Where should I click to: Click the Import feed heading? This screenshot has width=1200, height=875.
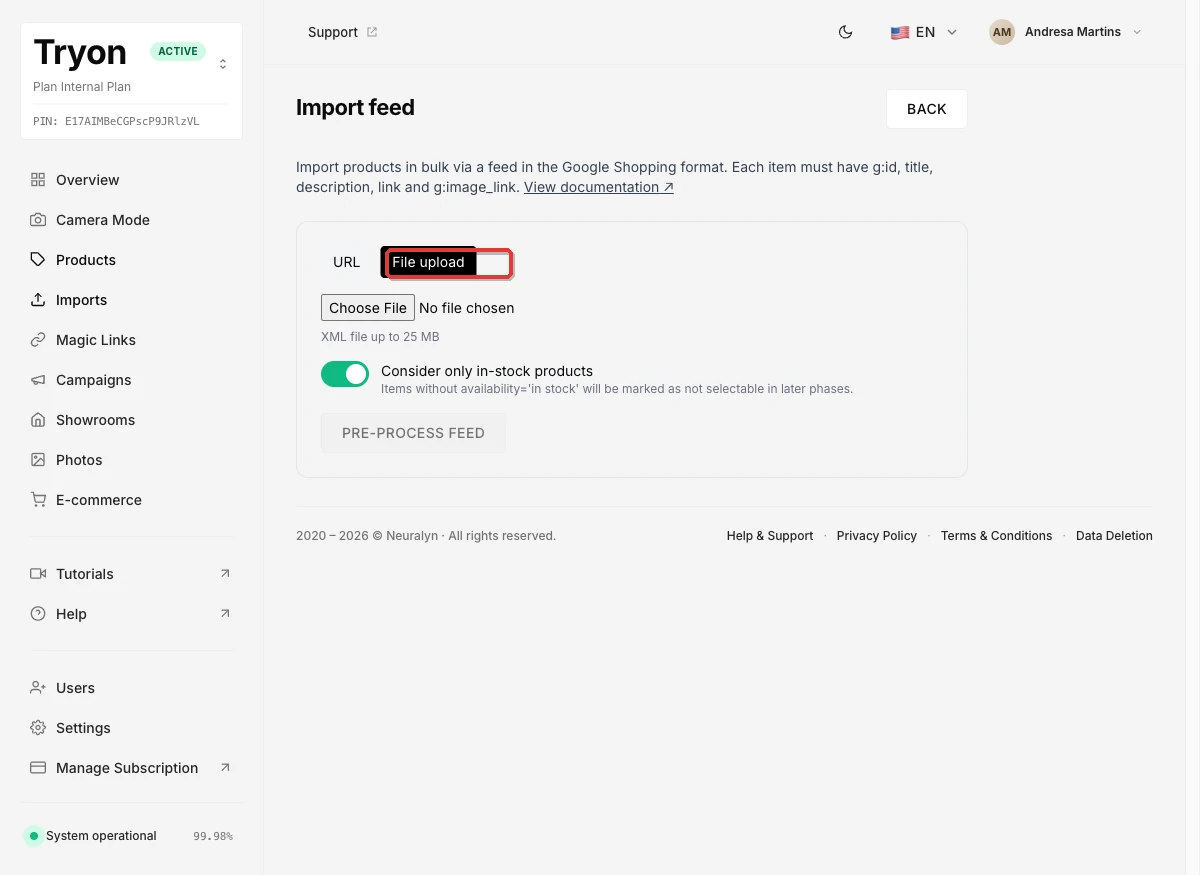coord(355,108)
